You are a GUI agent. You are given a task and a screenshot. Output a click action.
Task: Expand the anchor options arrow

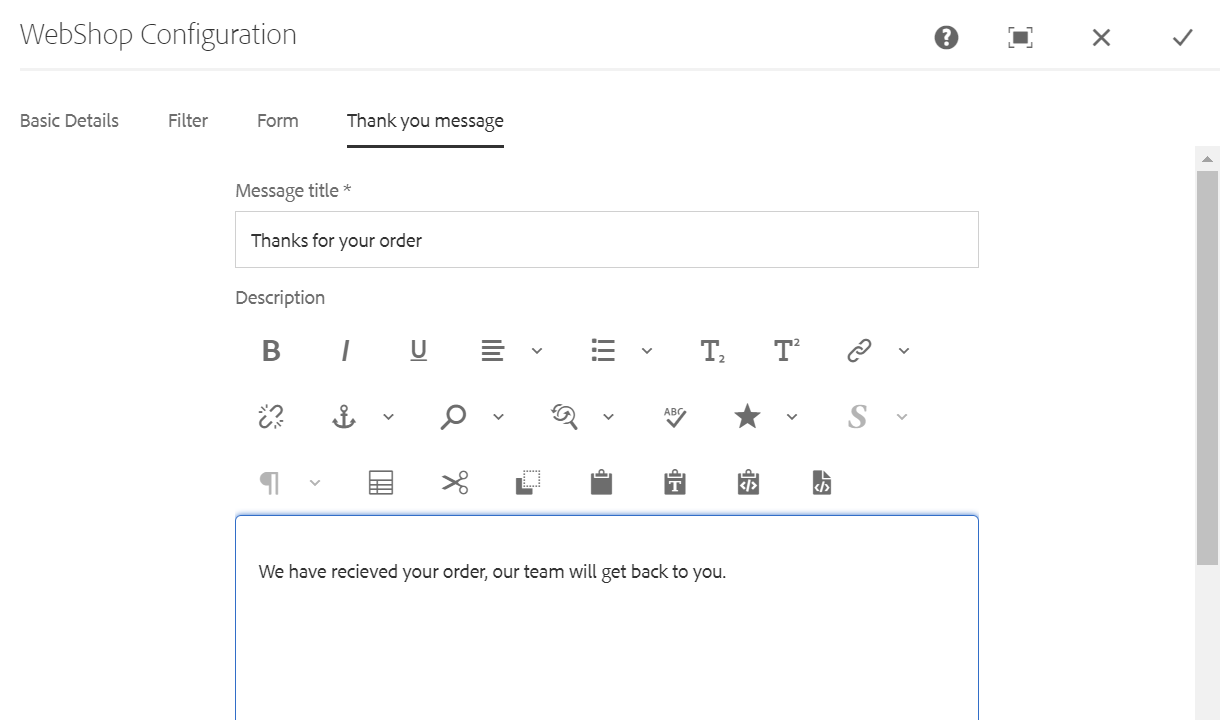coord(389,417)
